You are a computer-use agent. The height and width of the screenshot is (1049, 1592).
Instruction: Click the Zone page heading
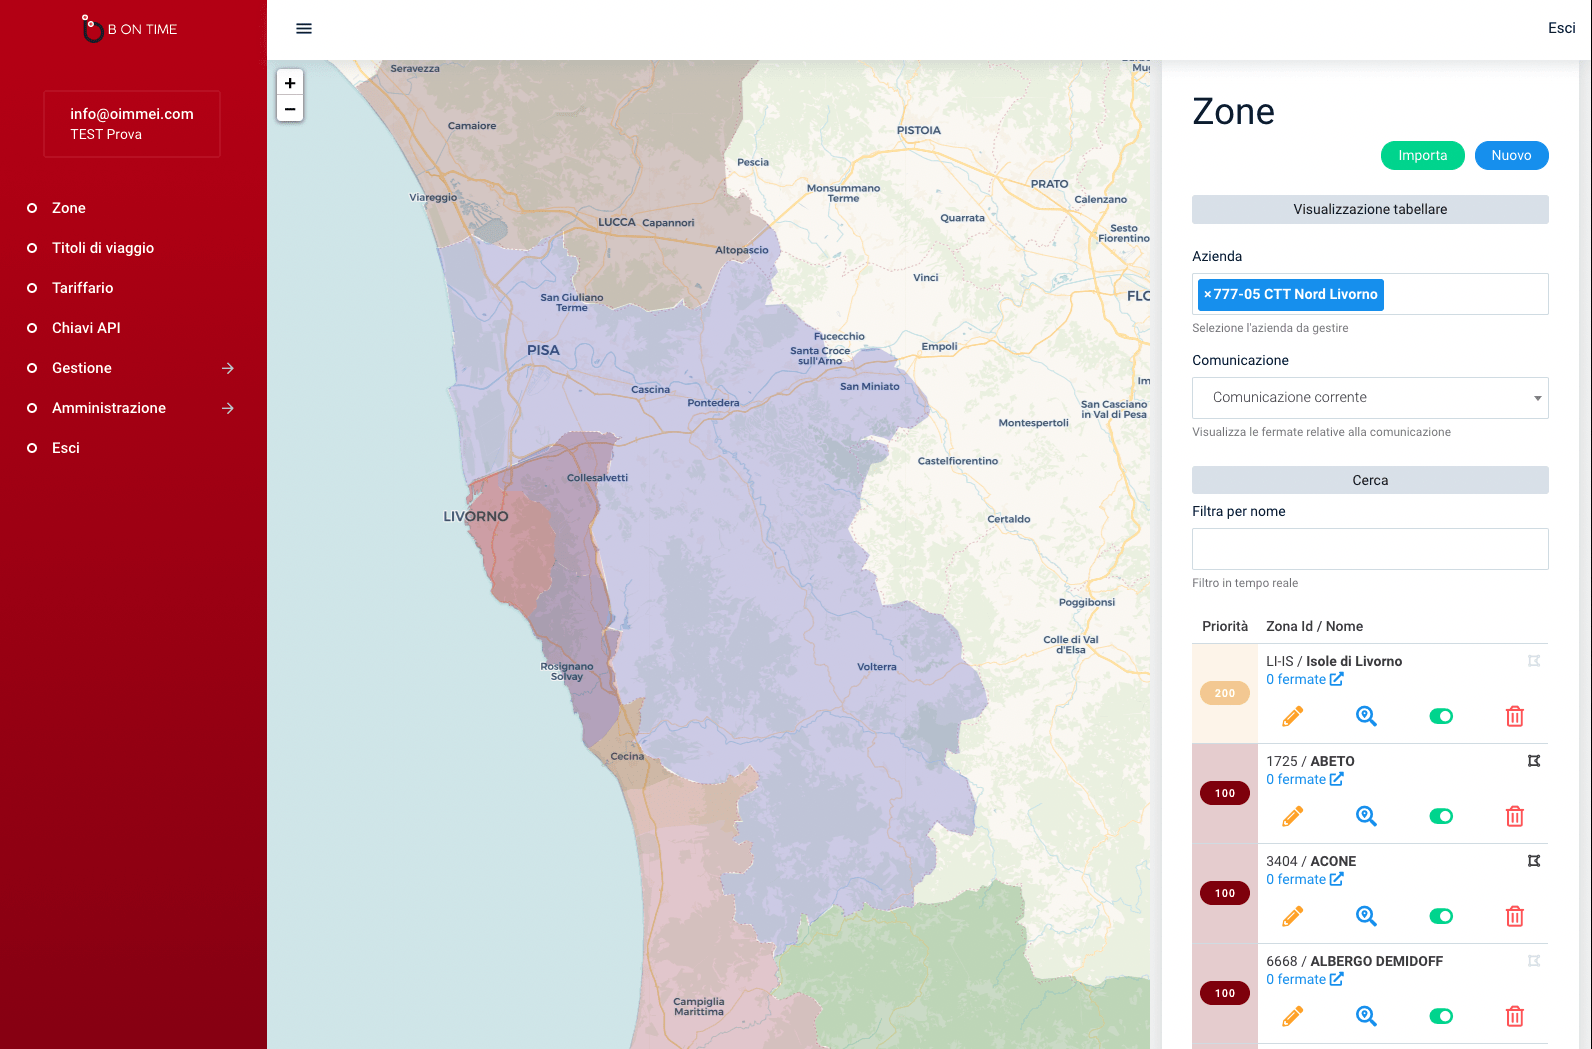[x=1233, y=112]
